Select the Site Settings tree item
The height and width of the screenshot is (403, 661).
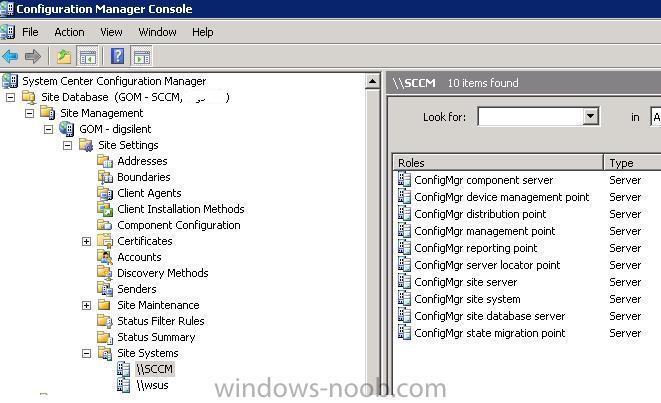(128, 145)
